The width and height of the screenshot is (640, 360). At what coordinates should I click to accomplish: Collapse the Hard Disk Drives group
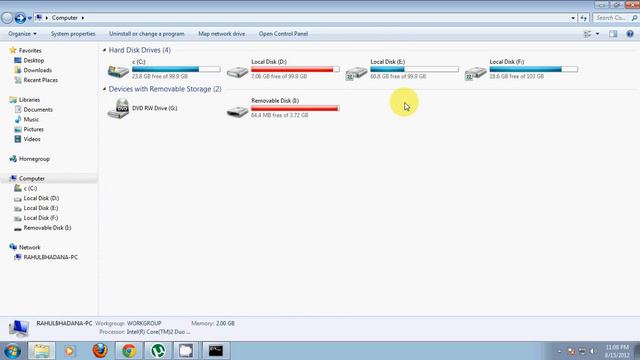click(104, 50)
